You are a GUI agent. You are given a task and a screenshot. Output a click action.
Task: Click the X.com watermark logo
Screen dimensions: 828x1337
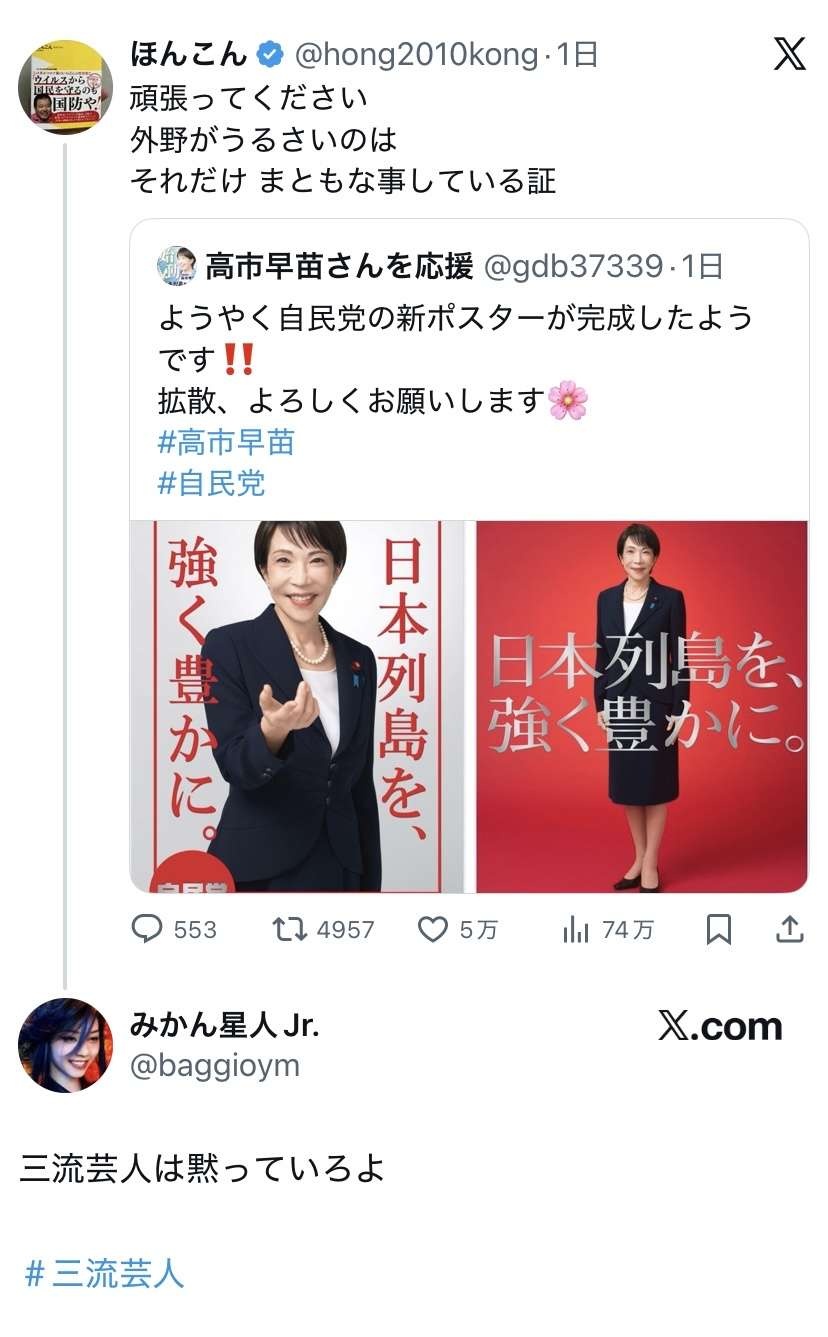coord(720,1026)
